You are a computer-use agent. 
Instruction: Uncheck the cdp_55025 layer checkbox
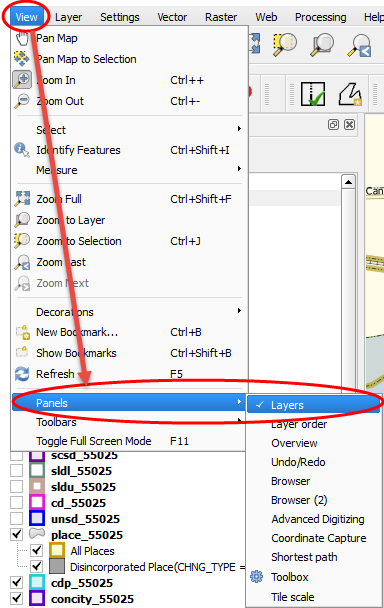click(16, 582)
